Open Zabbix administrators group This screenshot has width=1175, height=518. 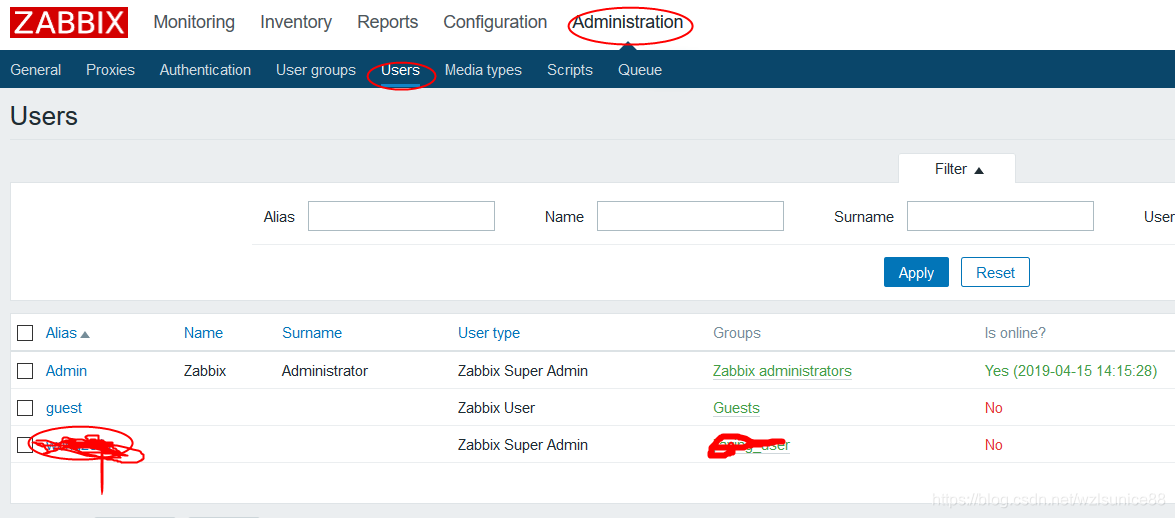point(782,370)
